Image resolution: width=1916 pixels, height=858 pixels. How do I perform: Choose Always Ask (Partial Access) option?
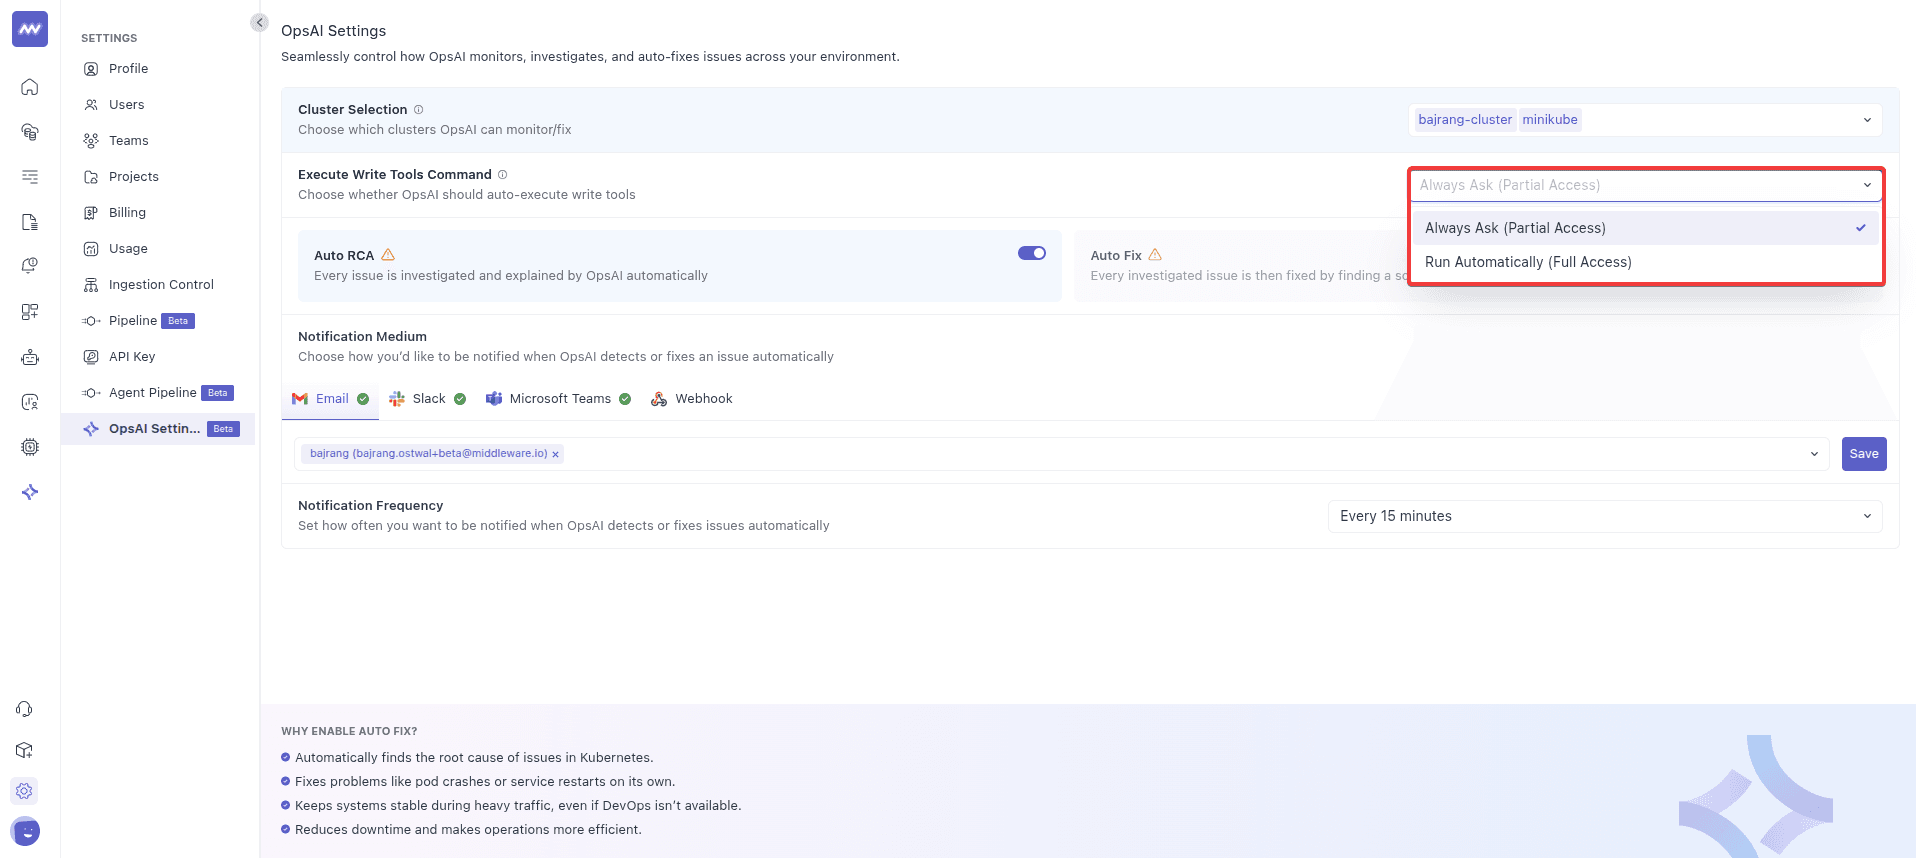[x=1515, y=228]
